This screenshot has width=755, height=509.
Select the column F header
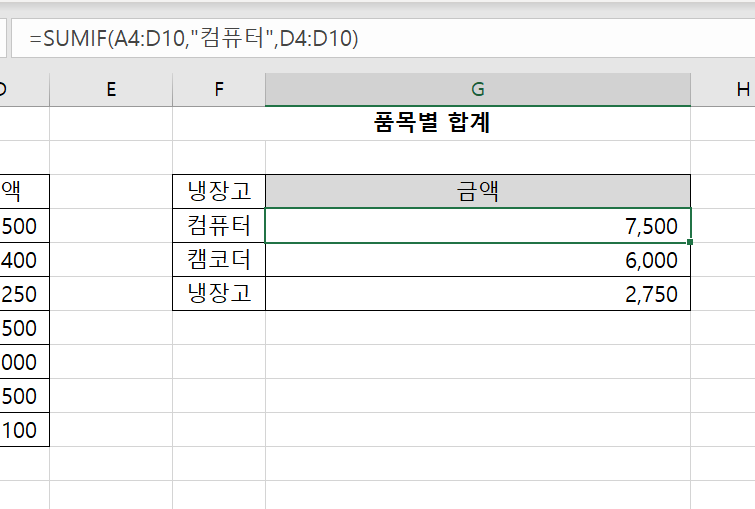(219, 90)
